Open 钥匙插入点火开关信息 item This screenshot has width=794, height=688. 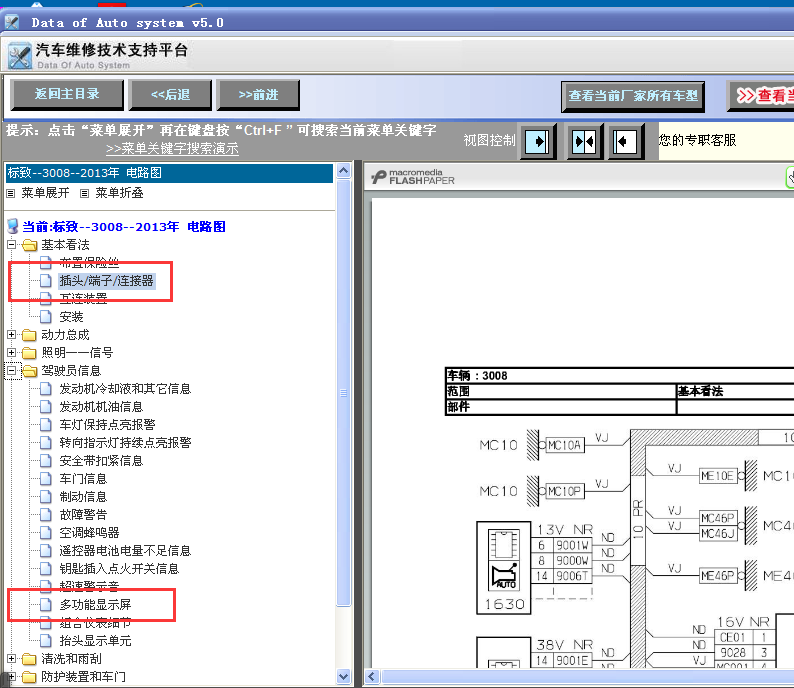[119, 569]
